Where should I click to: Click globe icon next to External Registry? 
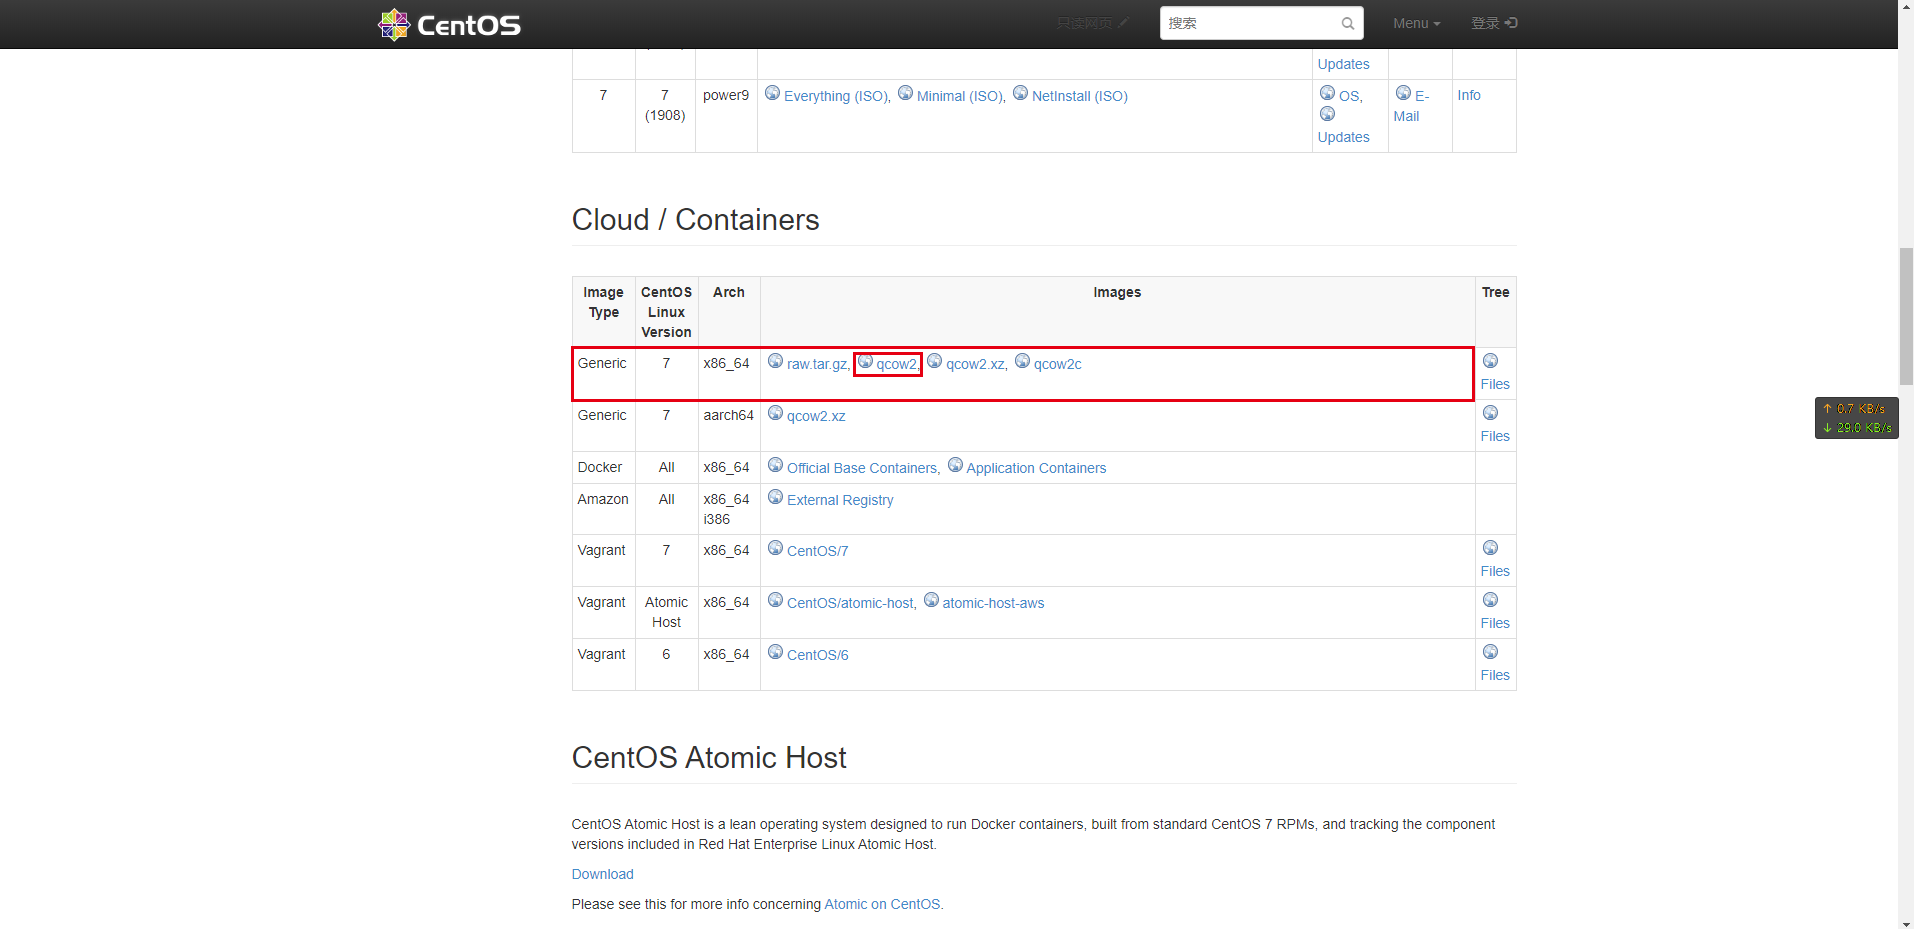click(x=775, y=497)
